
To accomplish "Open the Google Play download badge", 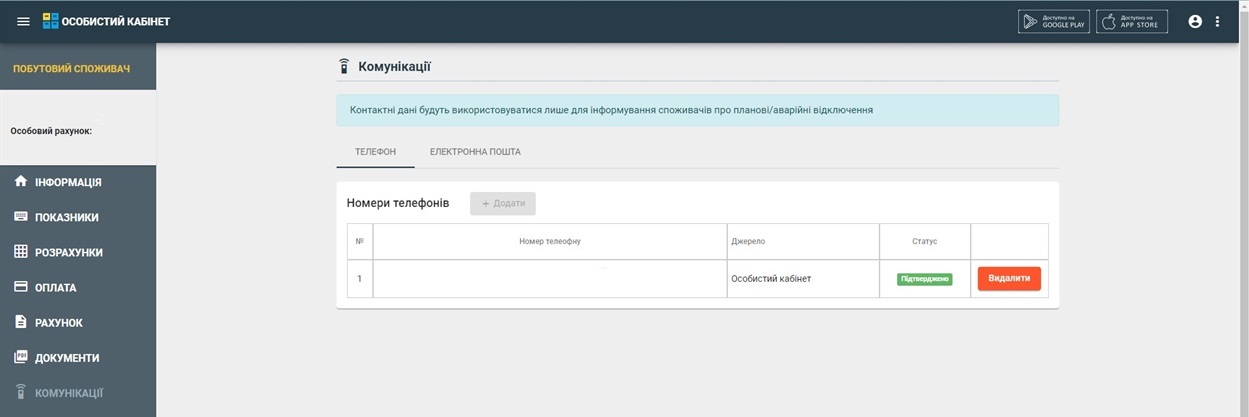I will [1054, 22].
